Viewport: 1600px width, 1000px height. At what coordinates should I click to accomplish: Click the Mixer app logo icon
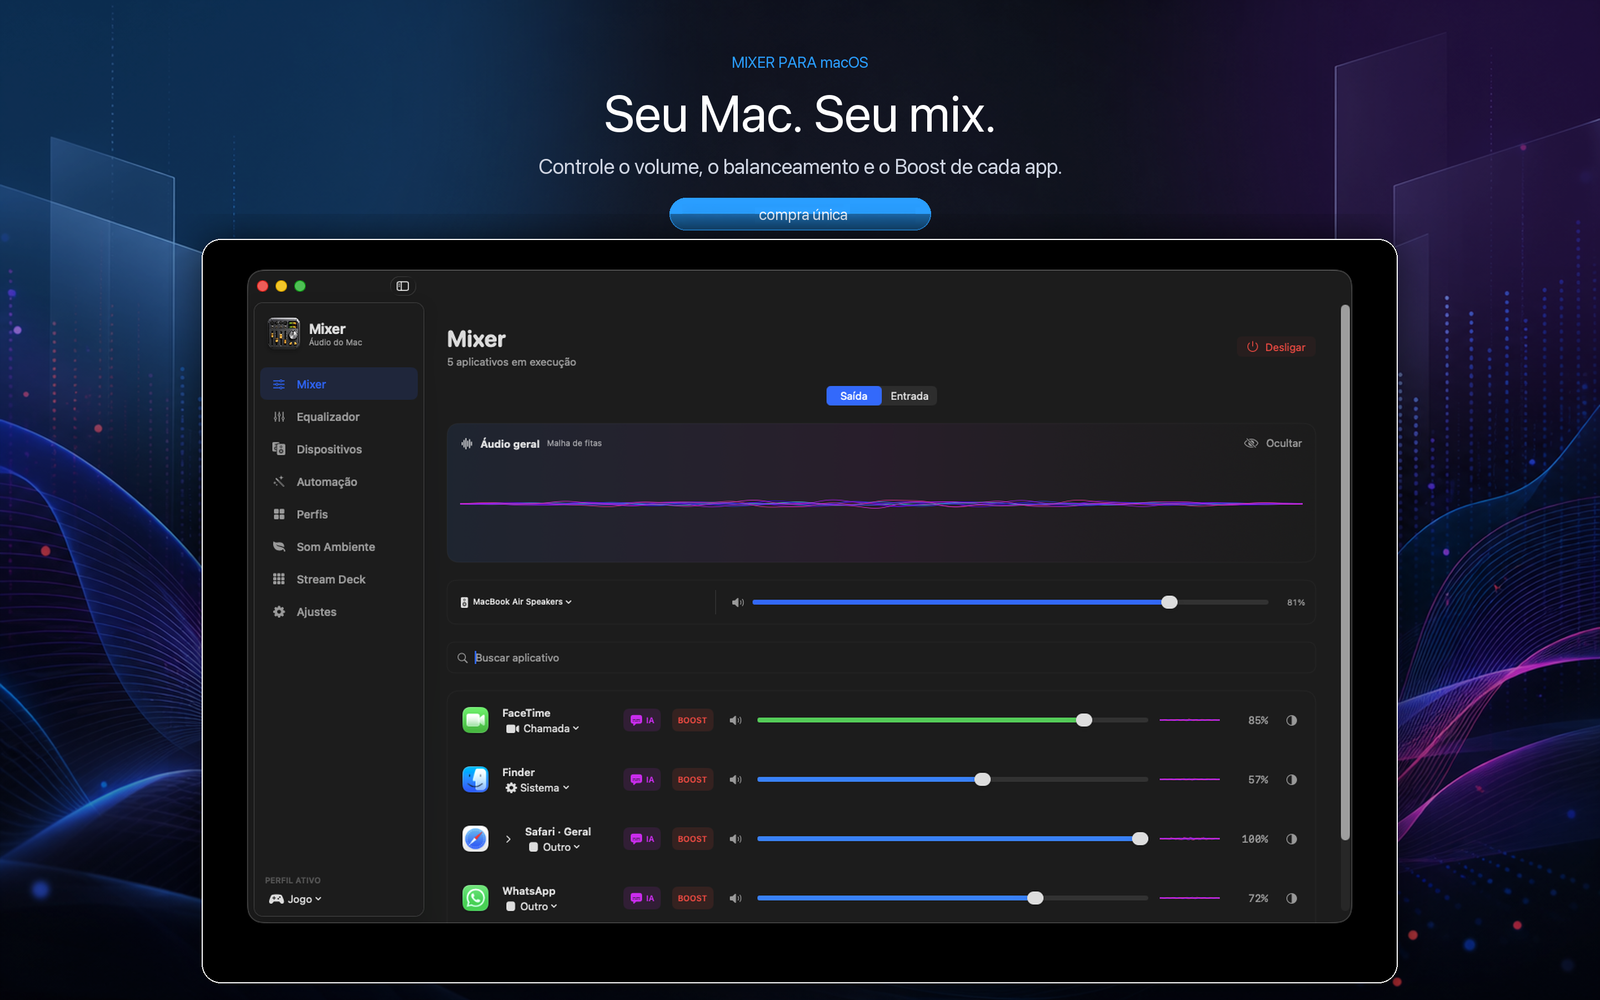click(x=284, y=333)
